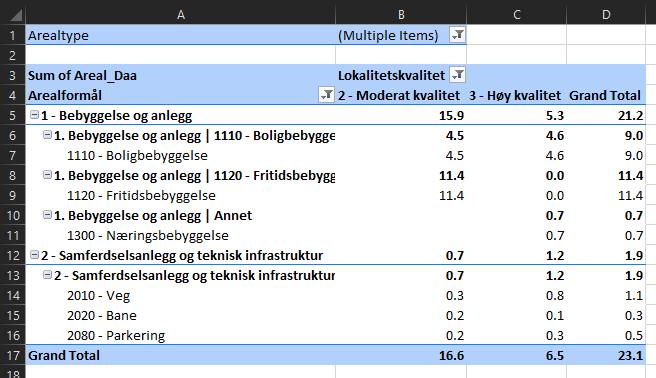Viewport: 656px width, 378px height.
Task: Click the '2080 - Parkering' row label
Action: pyautogui.click(x=116, y=335)
